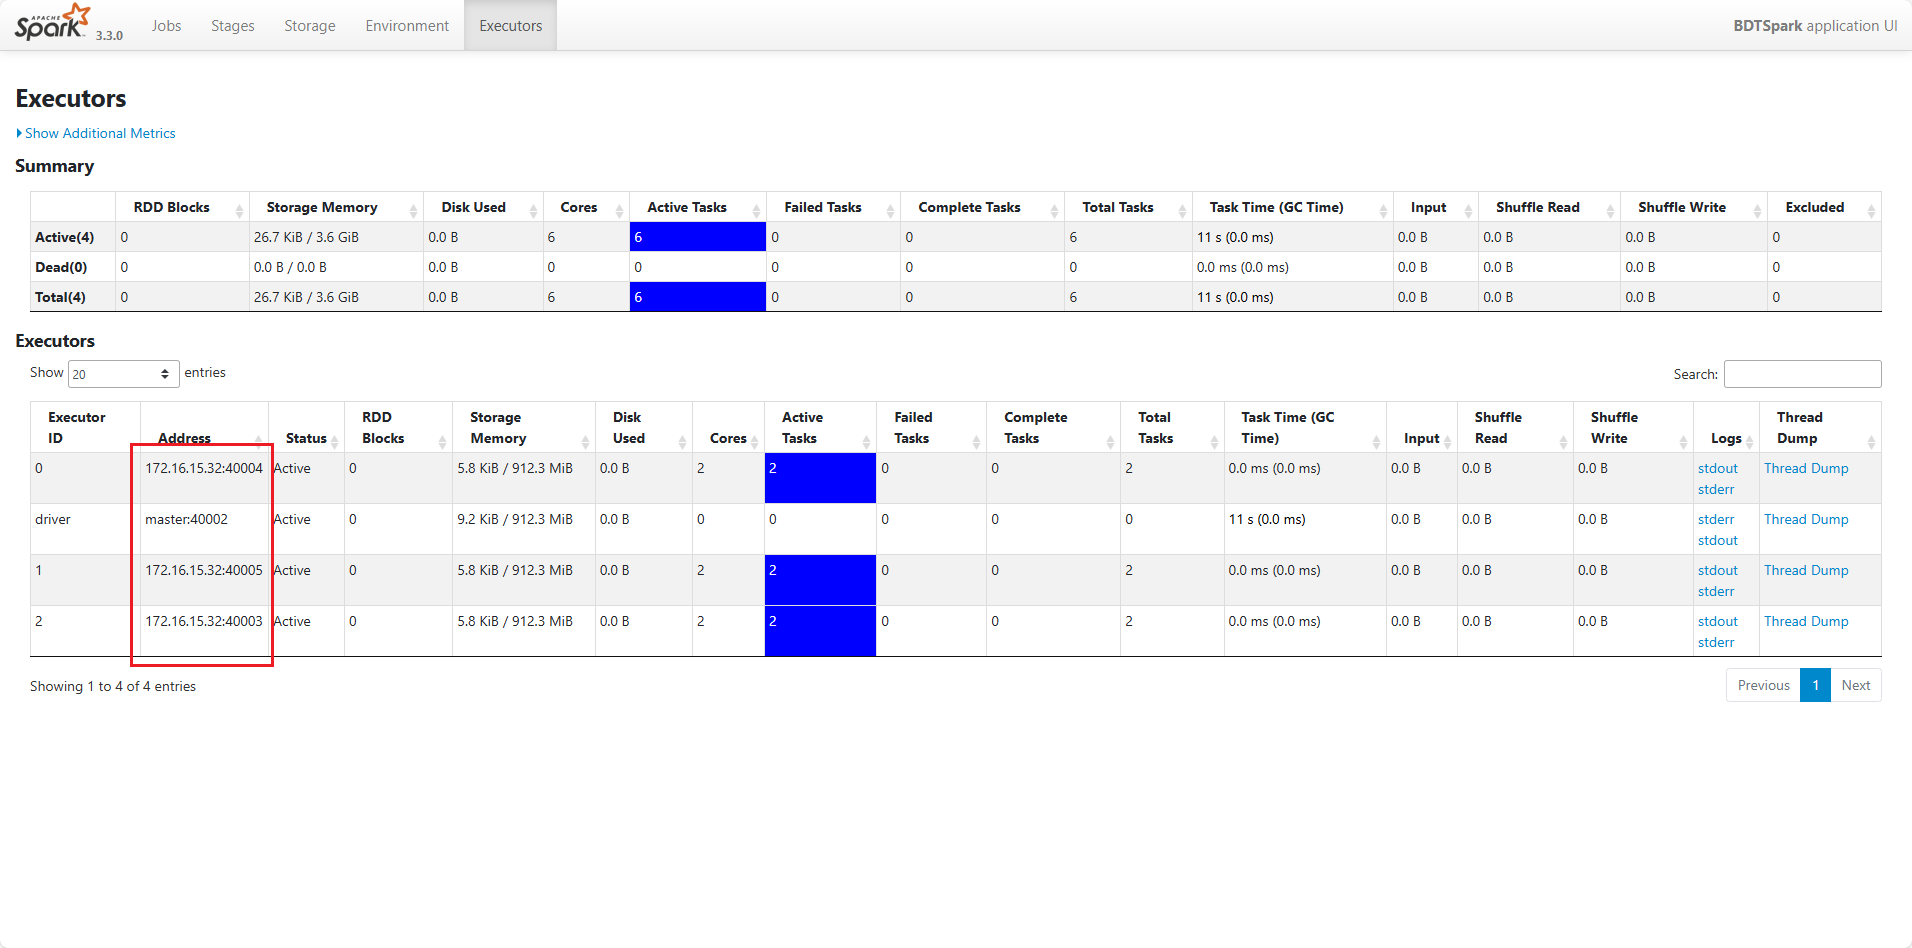Sort executors table by Status
The image size is (1912, 948).
coord(306,428)
